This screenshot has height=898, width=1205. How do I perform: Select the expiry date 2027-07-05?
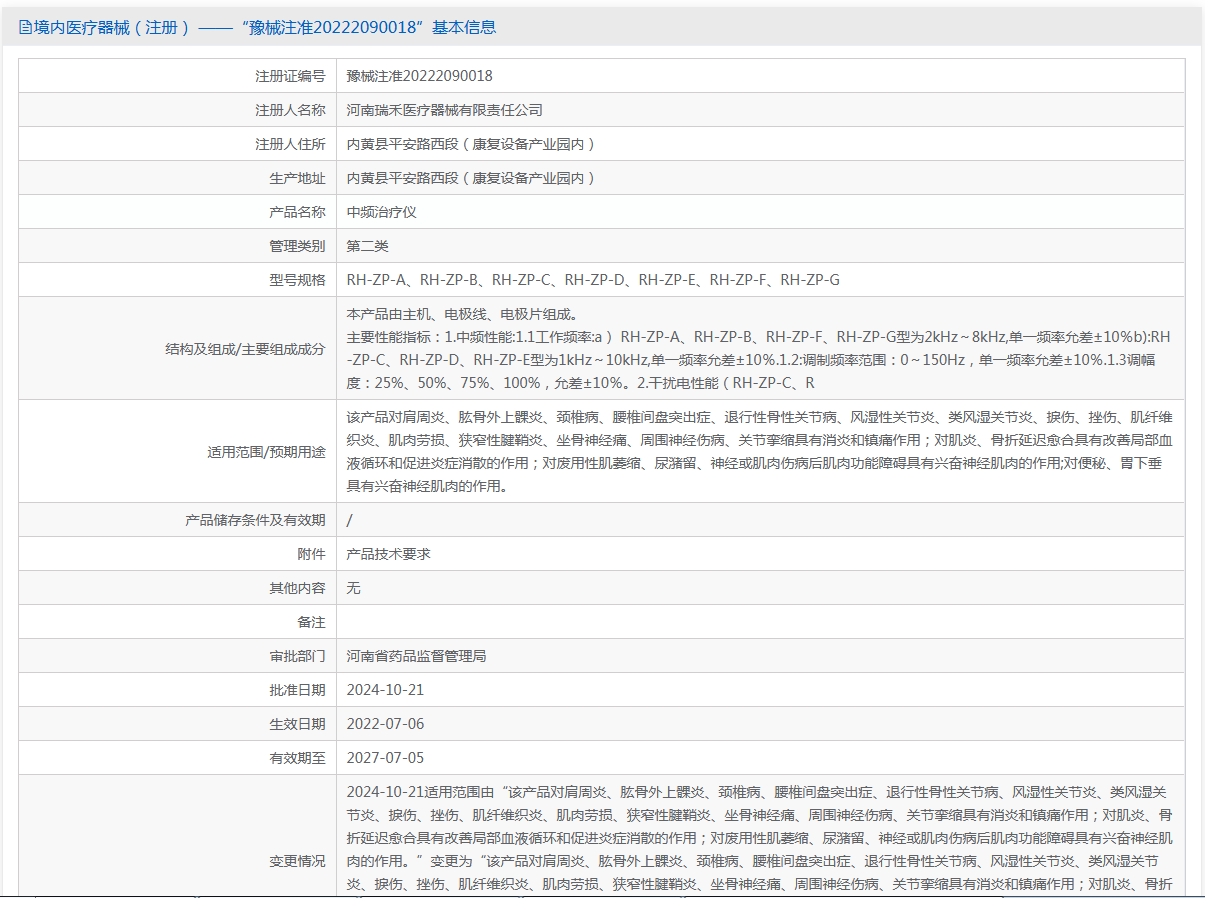tap(385, 758)
